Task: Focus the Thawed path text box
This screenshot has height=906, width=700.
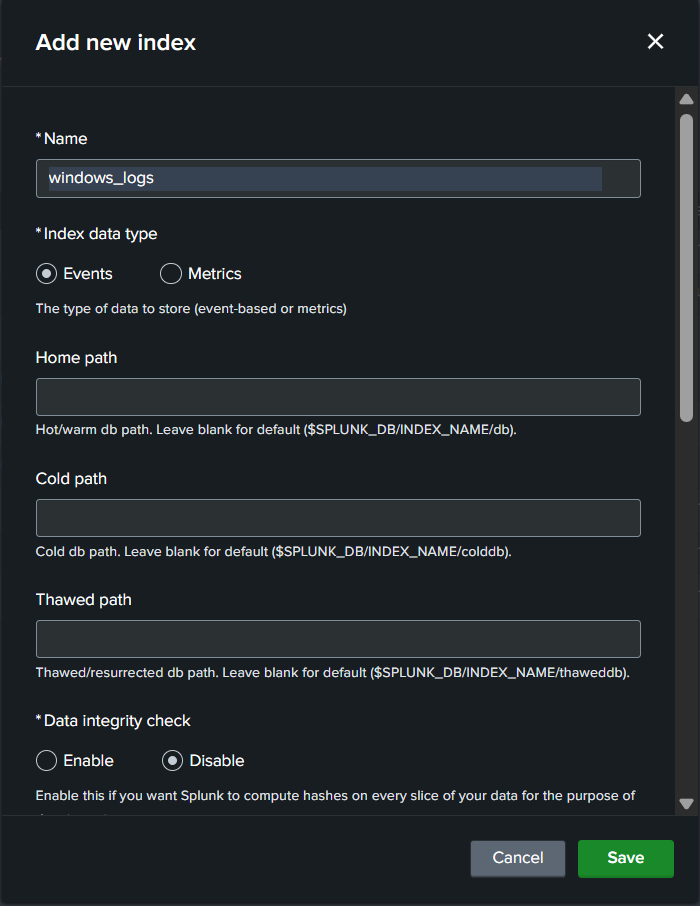Action: 338,639
